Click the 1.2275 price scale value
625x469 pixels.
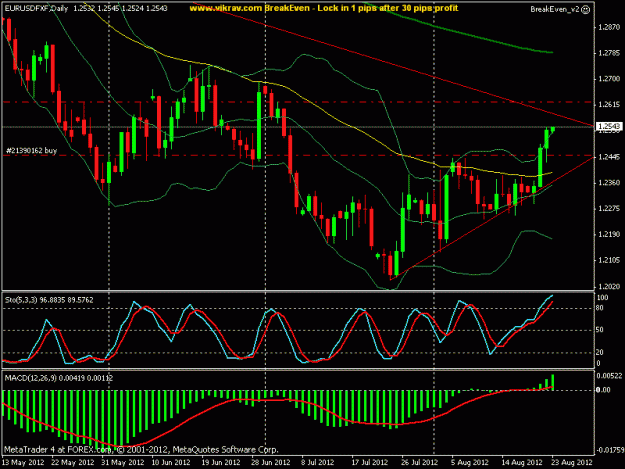pos(609,209)
